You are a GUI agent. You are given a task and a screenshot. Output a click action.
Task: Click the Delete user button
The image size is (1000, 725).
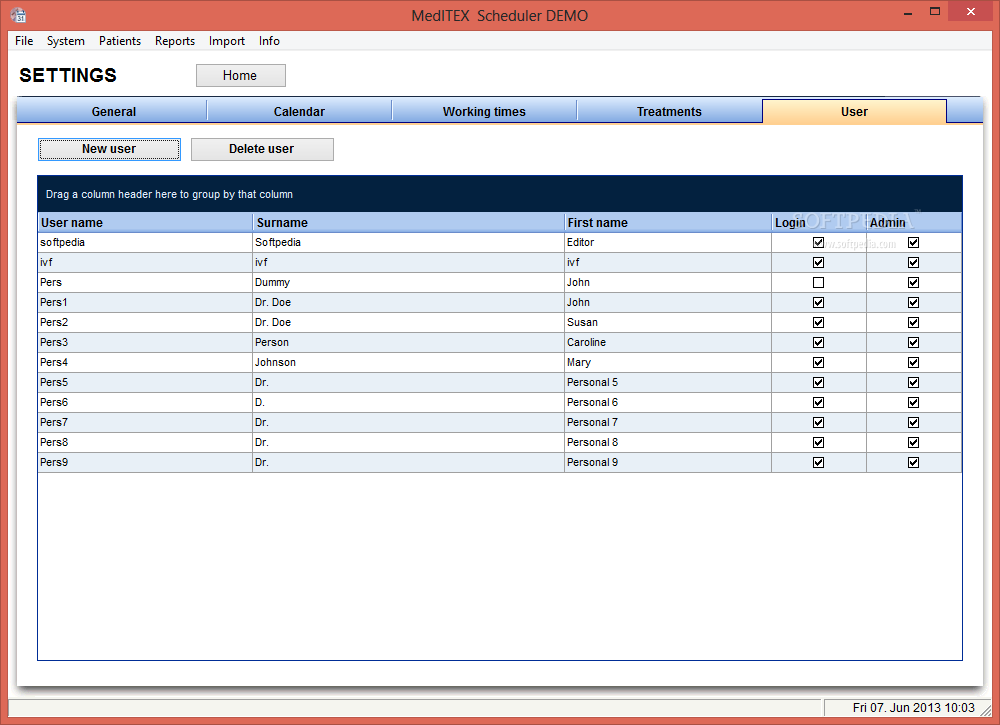[x=262, y=149]
